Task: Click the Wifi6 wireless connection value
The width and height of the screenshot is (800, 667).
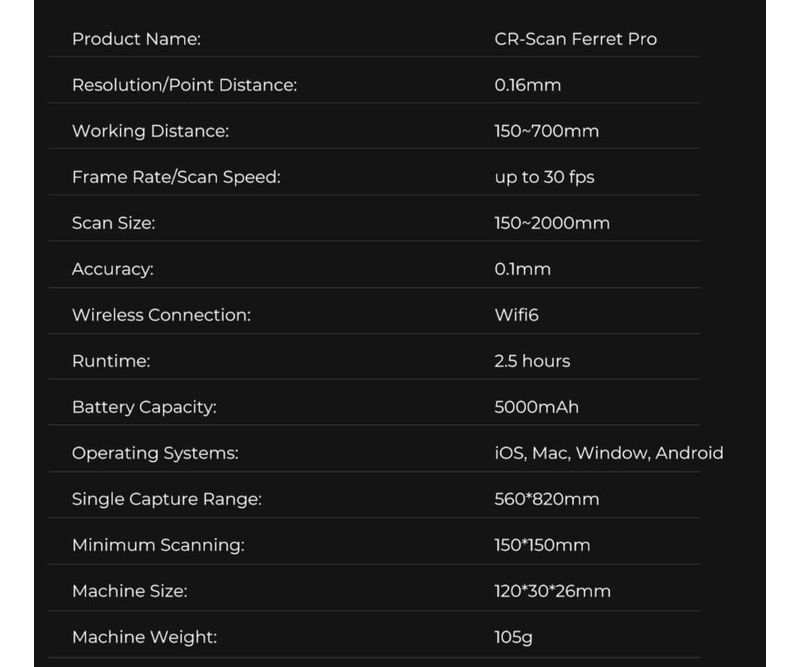Action: [x=517, y=315]
